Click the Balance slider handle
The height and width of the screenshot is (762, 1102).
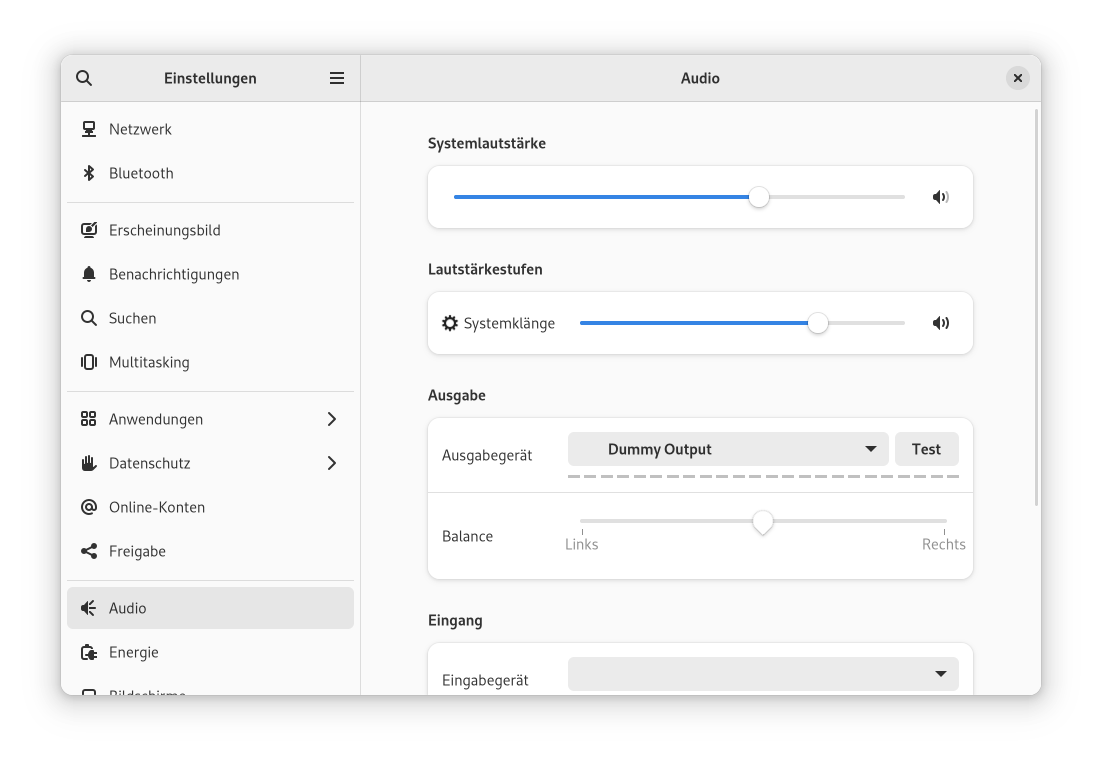763,522
